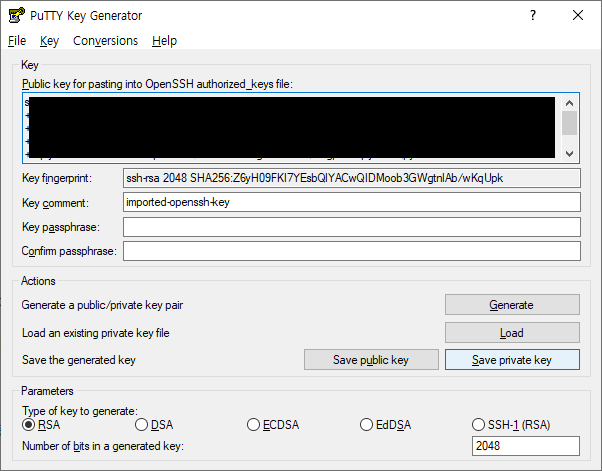This screenshot has height=471, width=602.
Task: Click the 'Confirm passphrase:' label
Action: [69, 251]
